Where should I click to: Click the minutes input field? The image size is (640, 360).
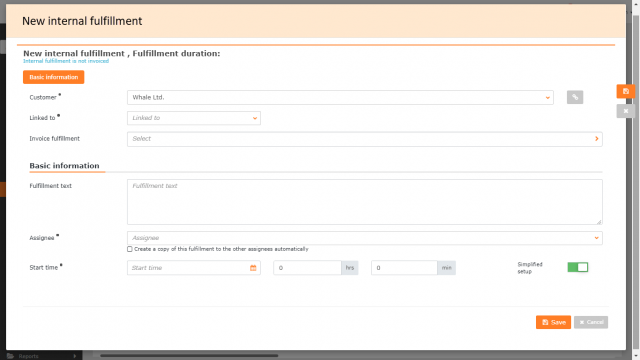point(404,268)
